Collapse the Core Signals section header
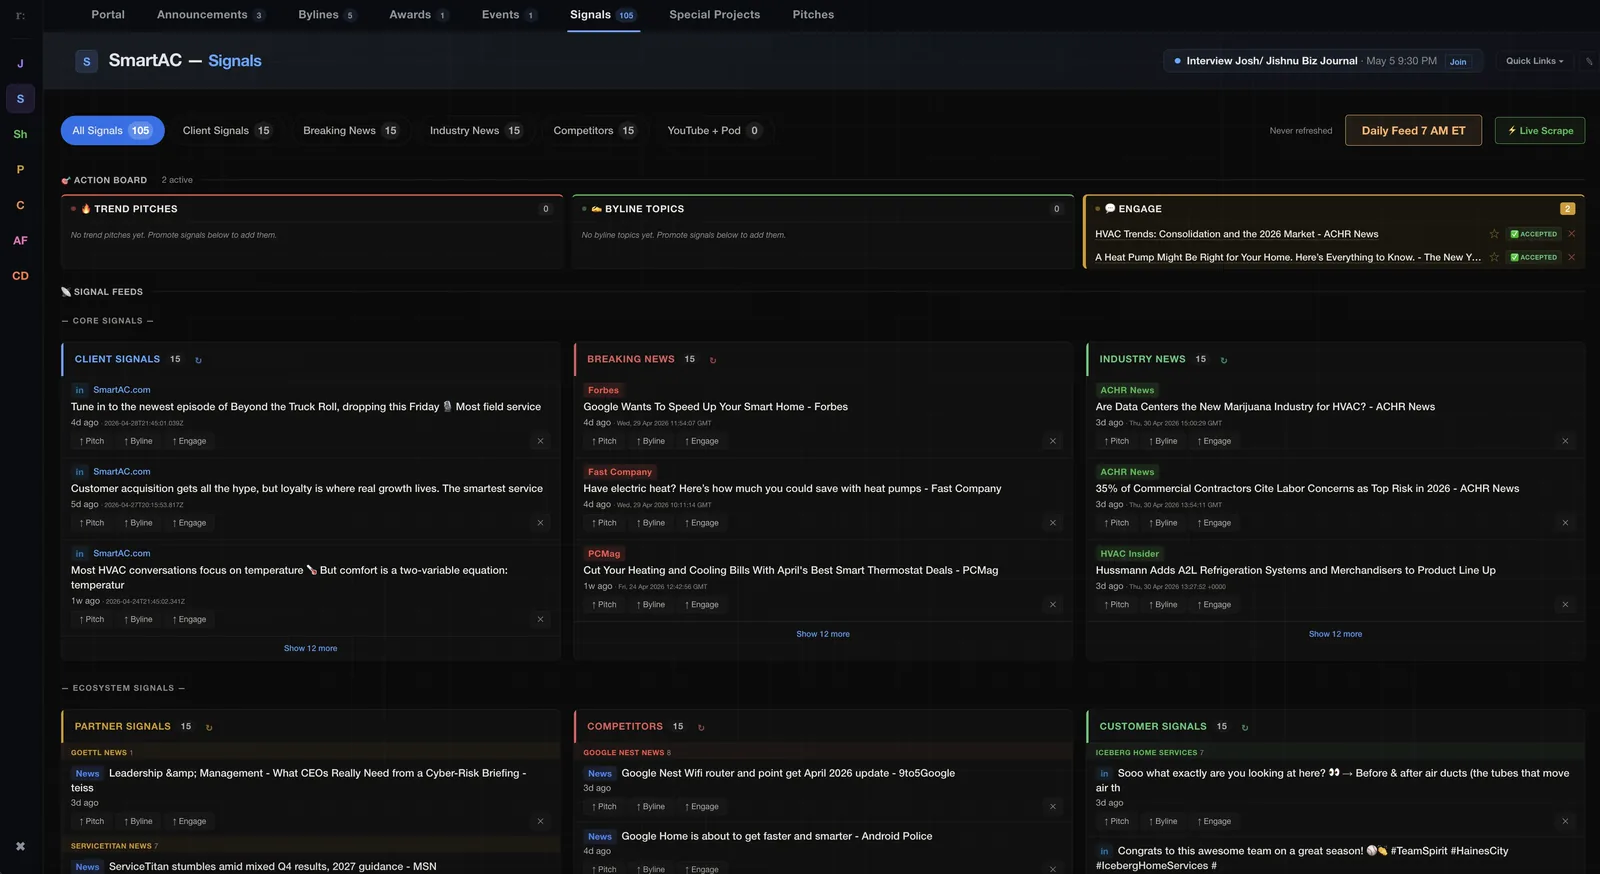 [108, 321]
